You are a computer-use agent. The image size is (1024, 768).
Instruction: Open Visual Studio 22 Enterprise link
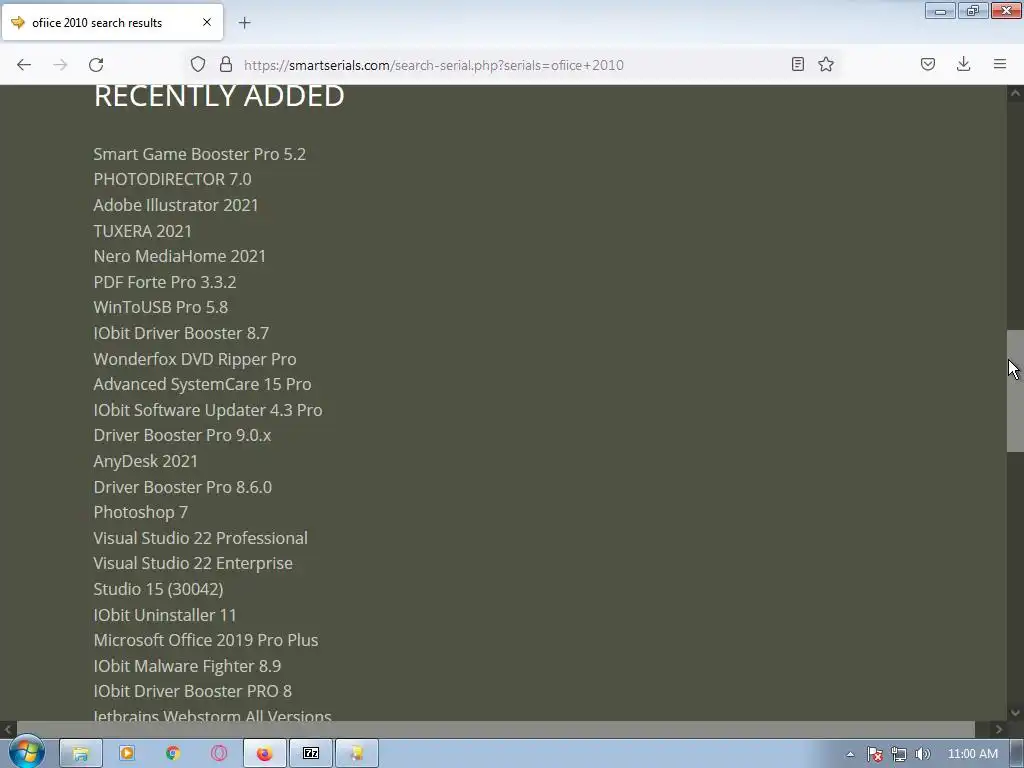point(193,563)
